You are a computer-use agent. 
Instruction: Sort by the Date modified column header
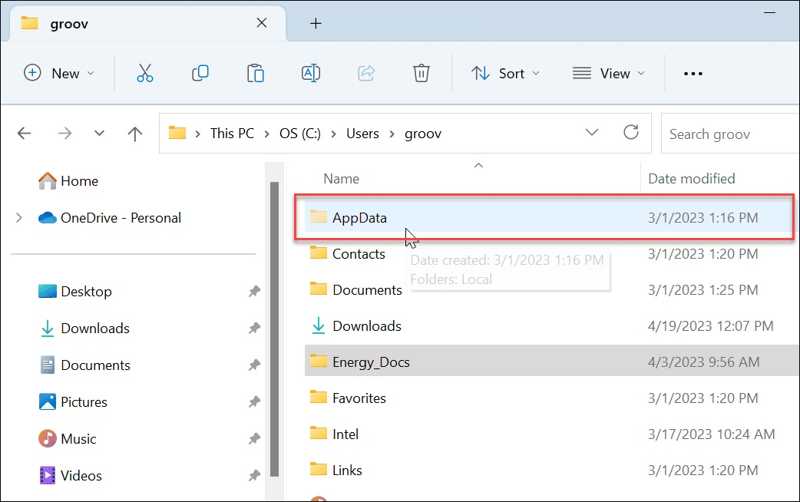691,179
